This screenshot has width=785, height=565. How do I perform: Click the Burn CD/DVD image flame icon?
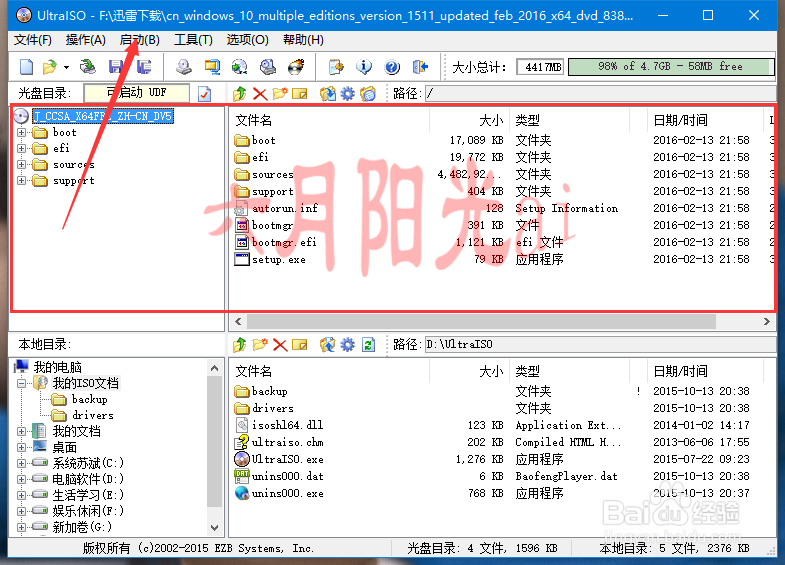(x=296, y=67)
